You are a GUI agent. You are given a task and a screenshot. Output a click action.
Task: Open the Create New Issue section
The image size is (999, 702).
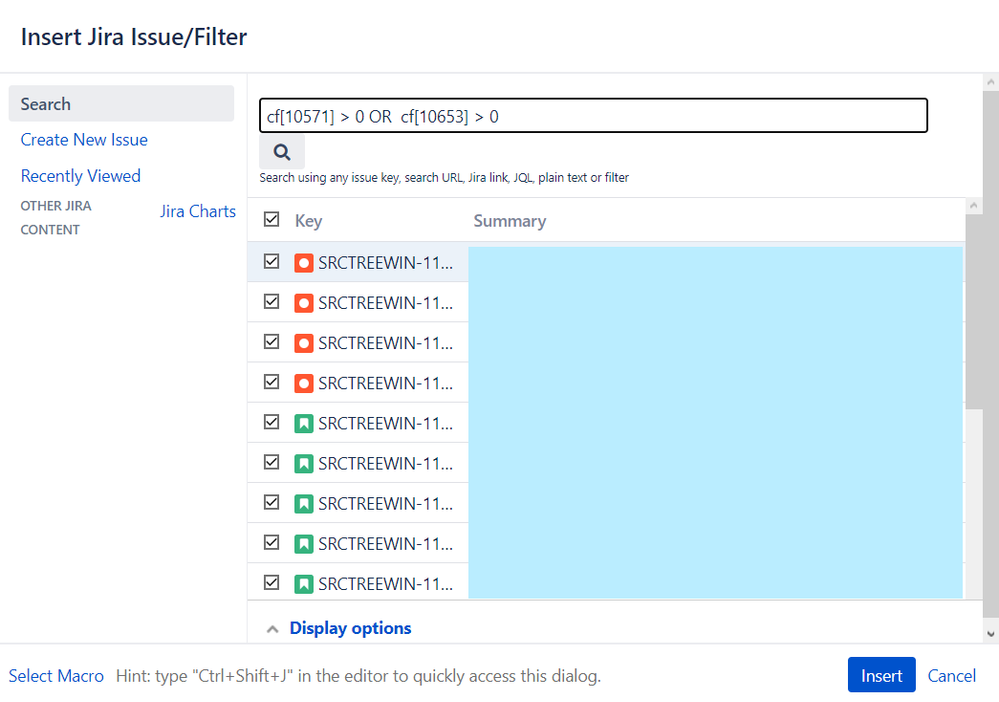tap(83, 139)
